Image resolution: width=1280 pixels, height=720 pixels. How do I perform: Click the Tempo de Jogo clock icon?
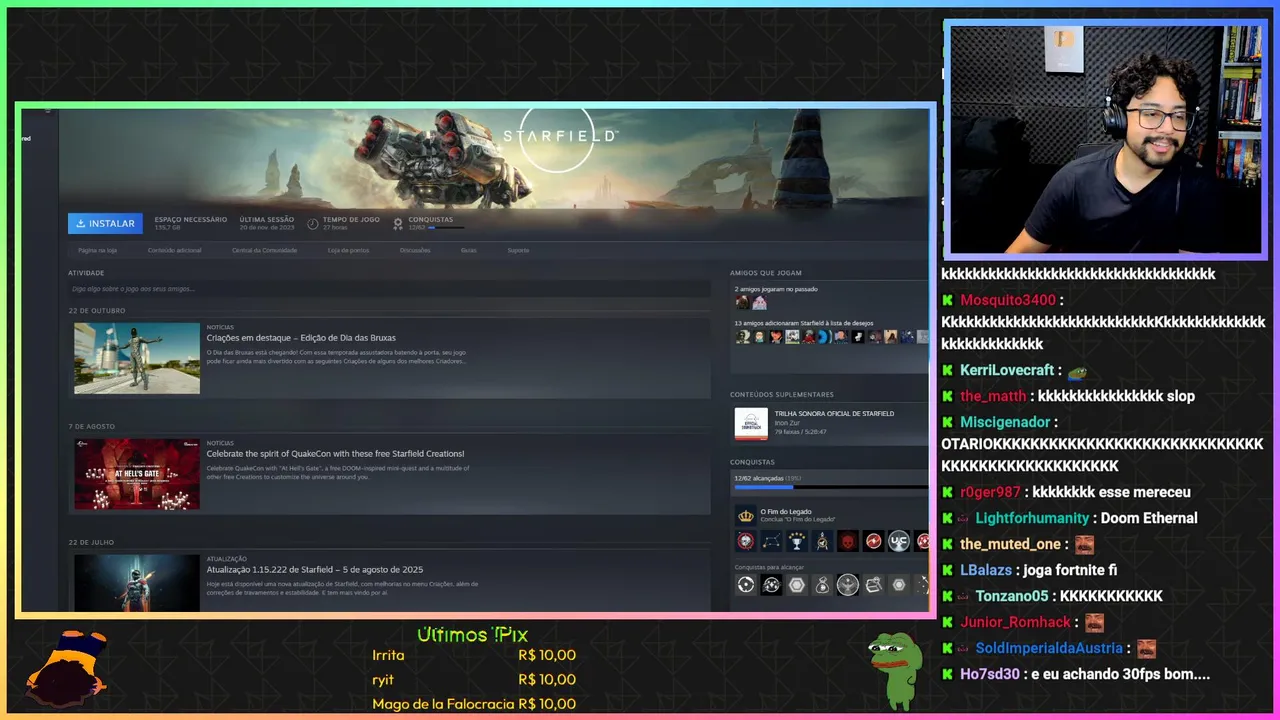pyautogui.click(x=313, y=224)
